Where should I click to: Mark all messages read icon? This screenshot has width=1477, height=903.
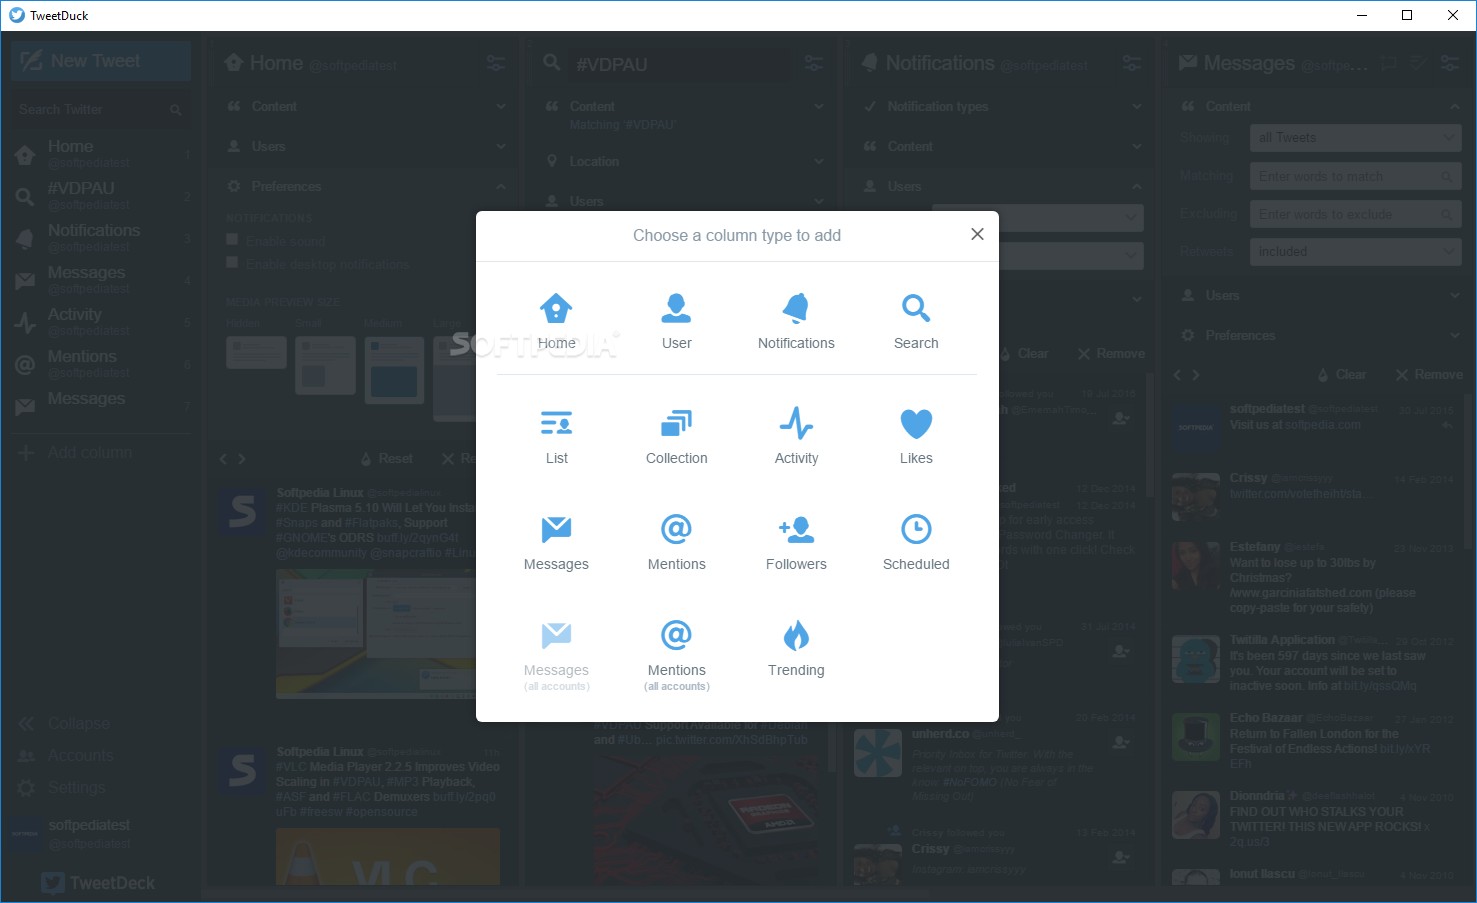[x=1418, y=63]
